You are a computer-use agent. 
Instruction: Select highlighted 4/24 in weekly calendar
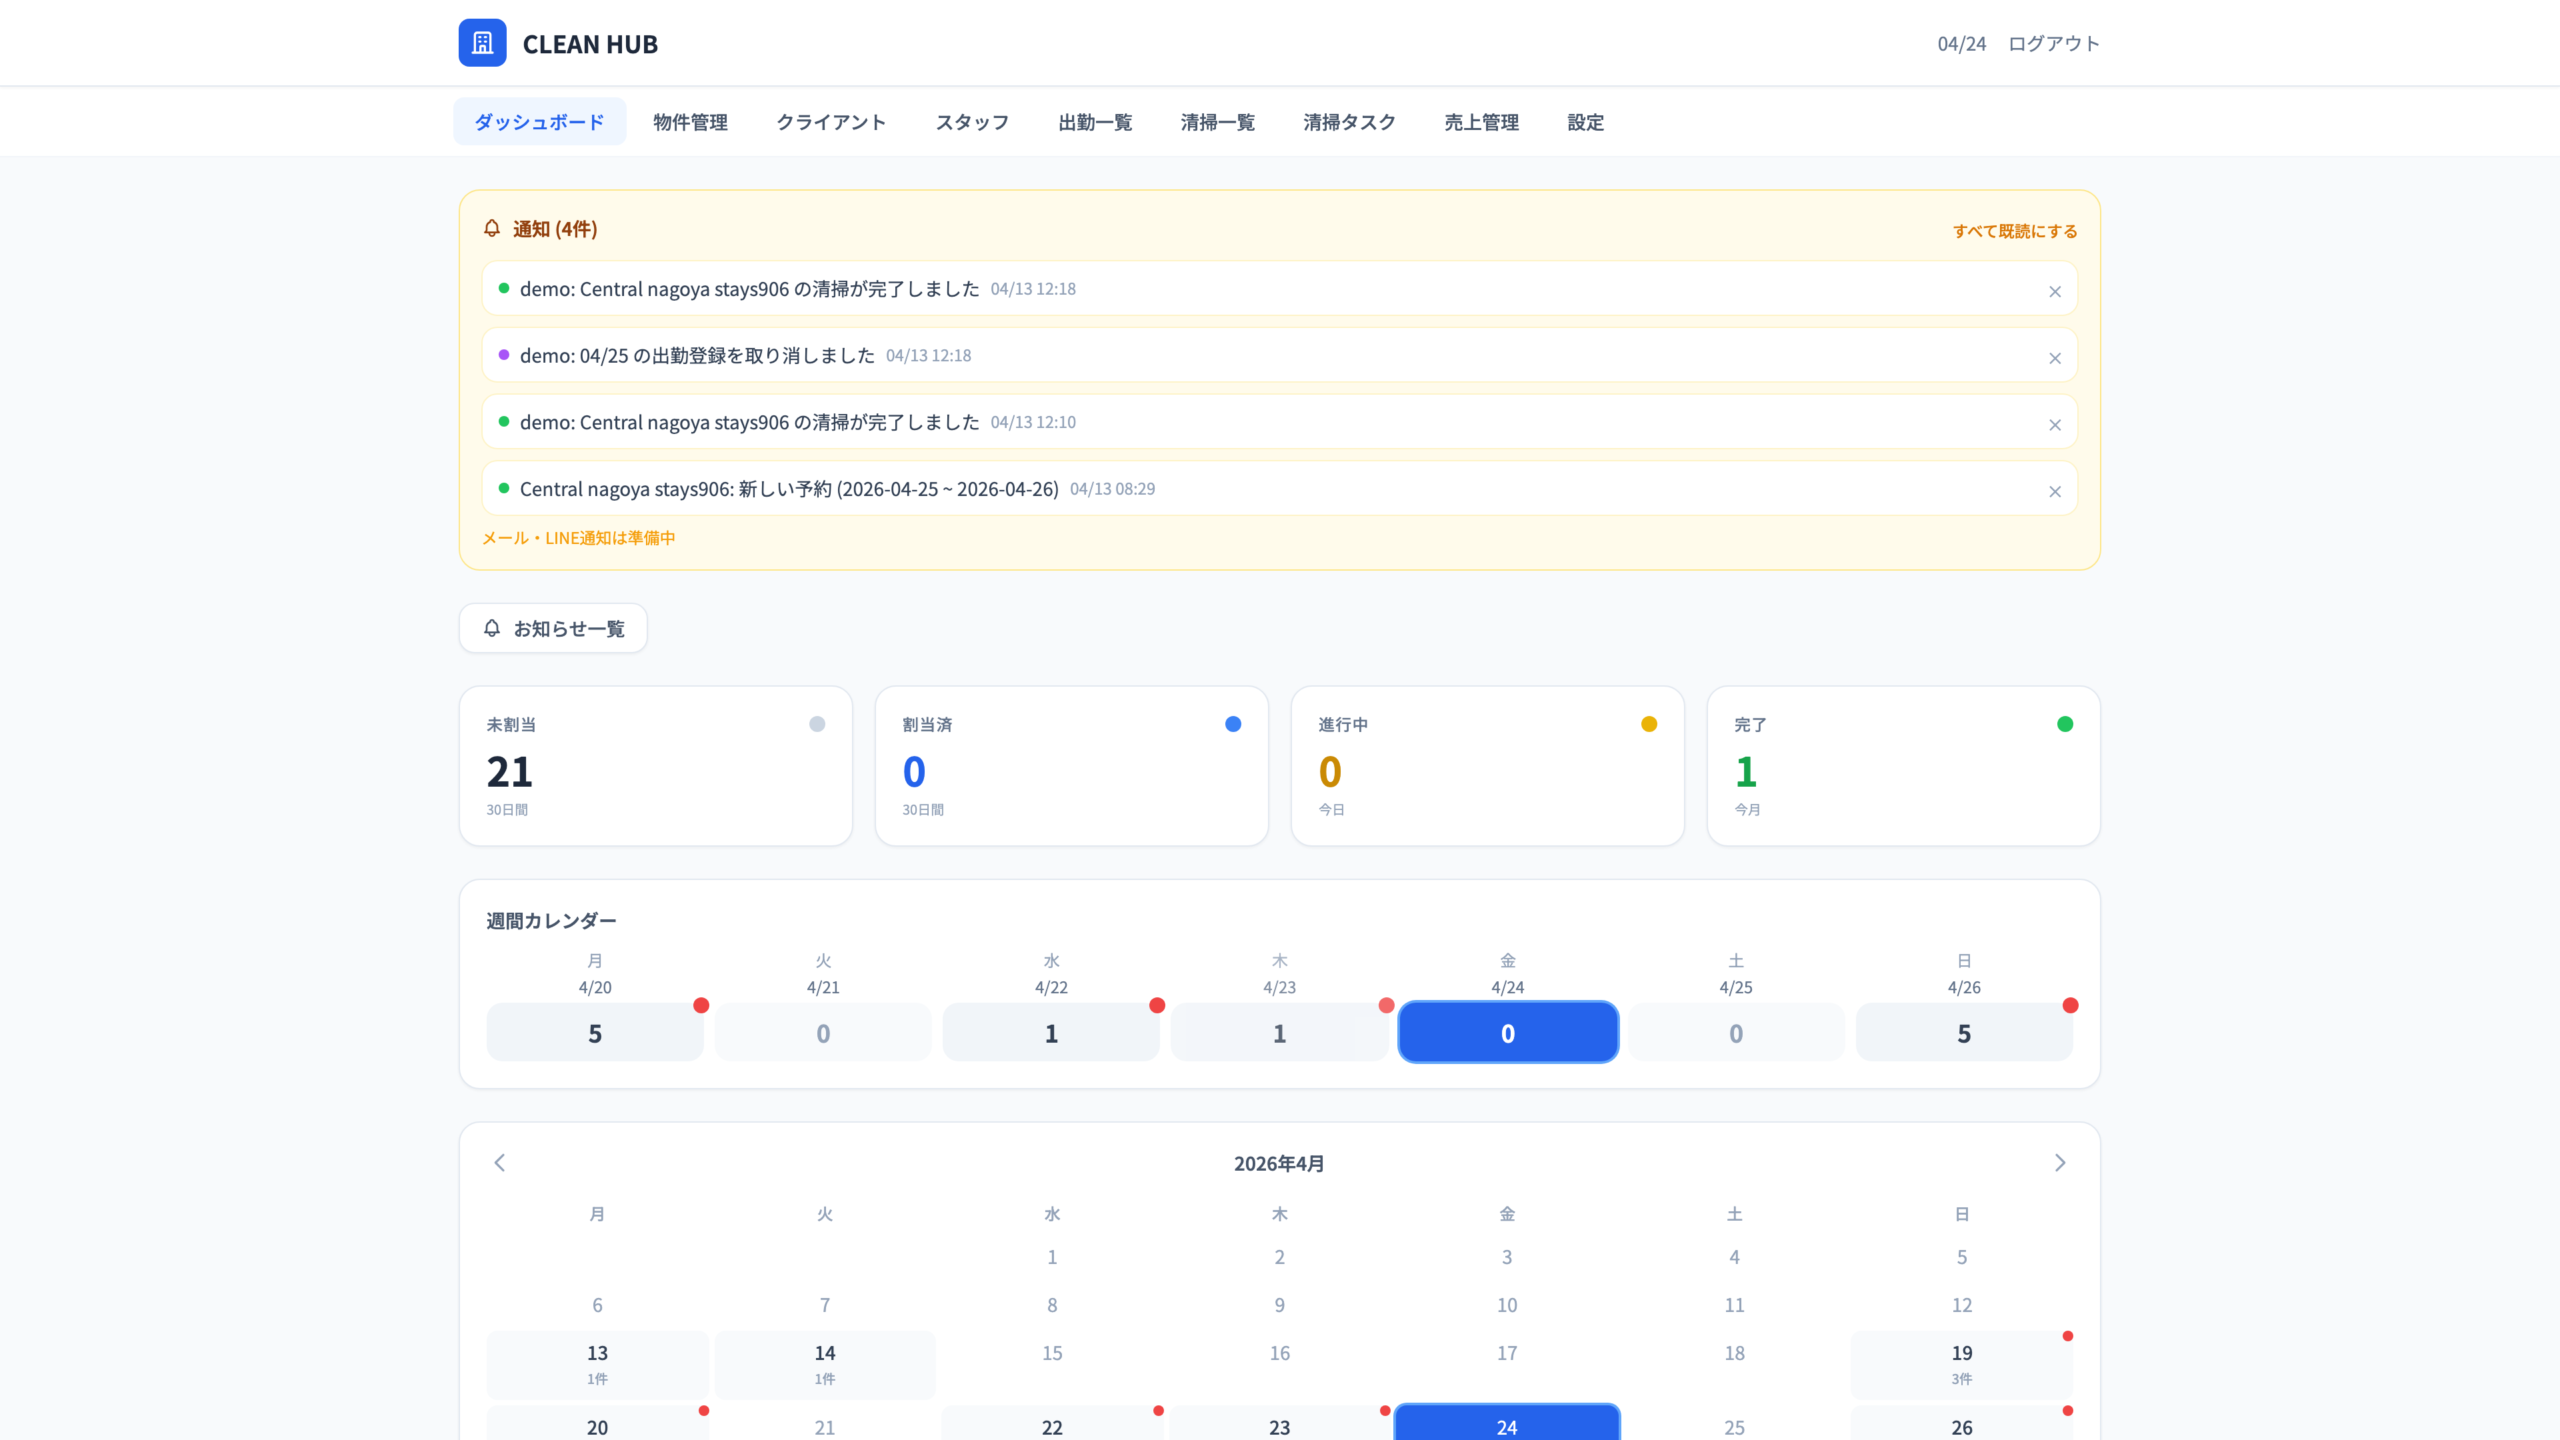(1508, 1032)
